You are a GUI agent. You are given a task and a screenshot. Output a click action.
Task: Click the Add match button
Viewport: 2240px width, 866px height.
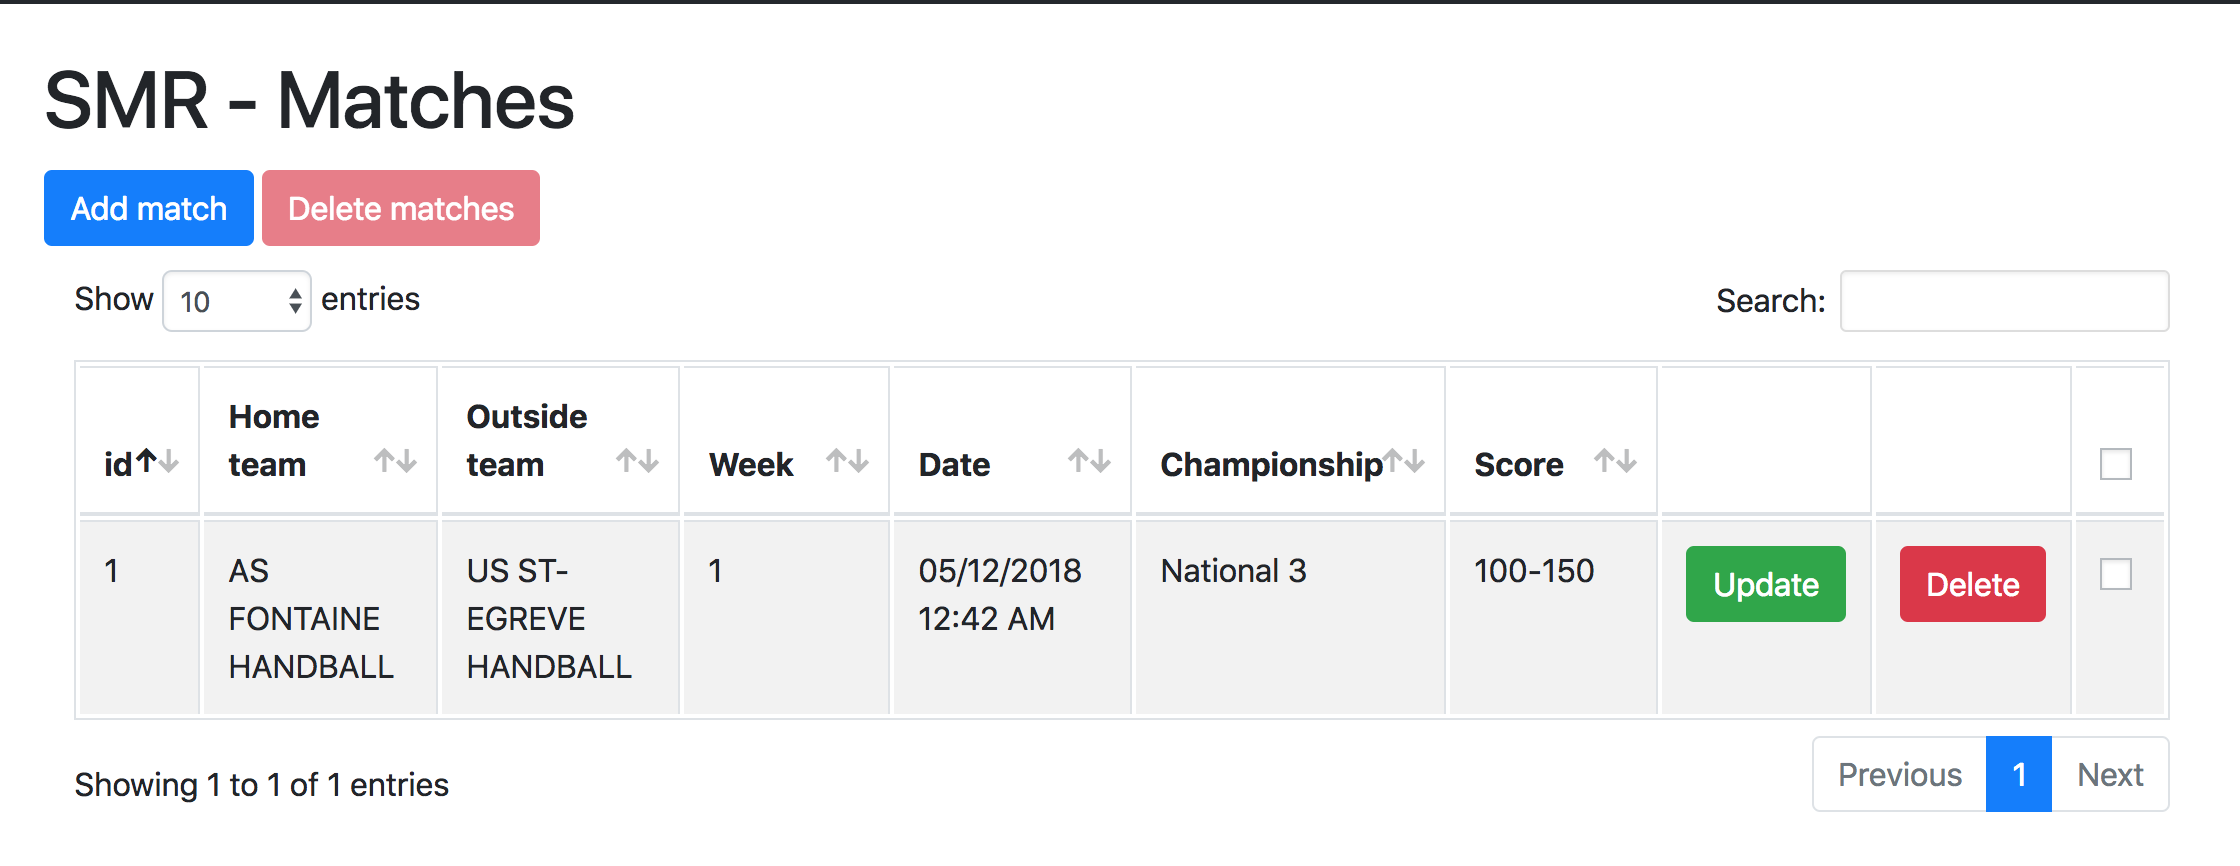pyautogui.click(x=149, y=208)
